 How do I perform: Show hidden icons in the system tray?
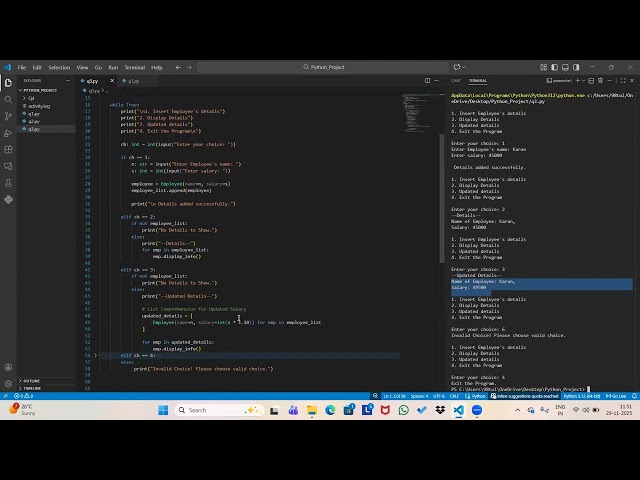coord(518,410)
